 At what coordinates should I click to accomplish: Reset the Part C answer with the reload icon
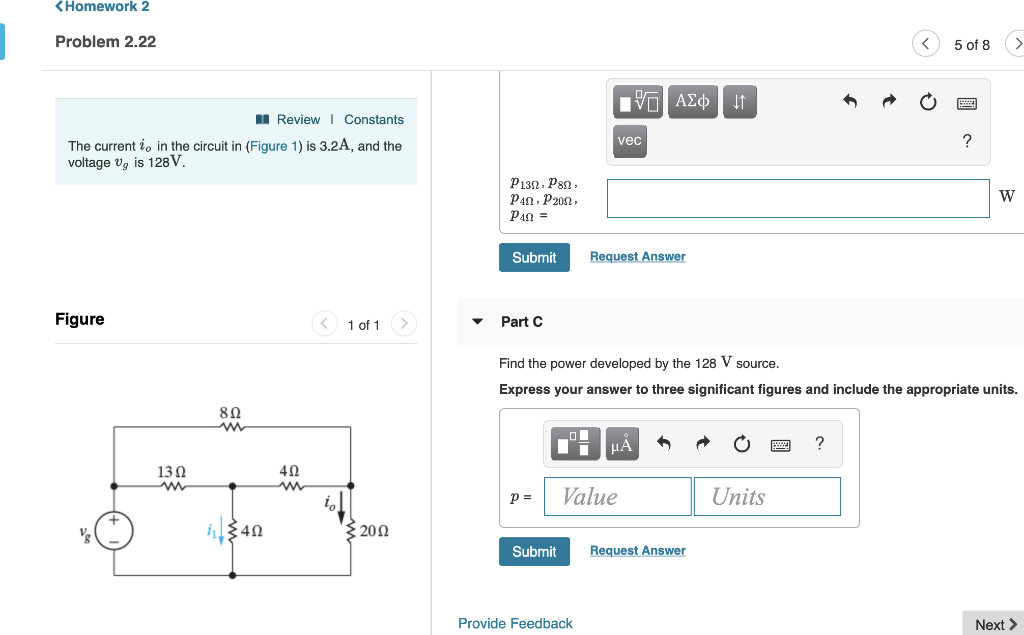click(741, 443)
